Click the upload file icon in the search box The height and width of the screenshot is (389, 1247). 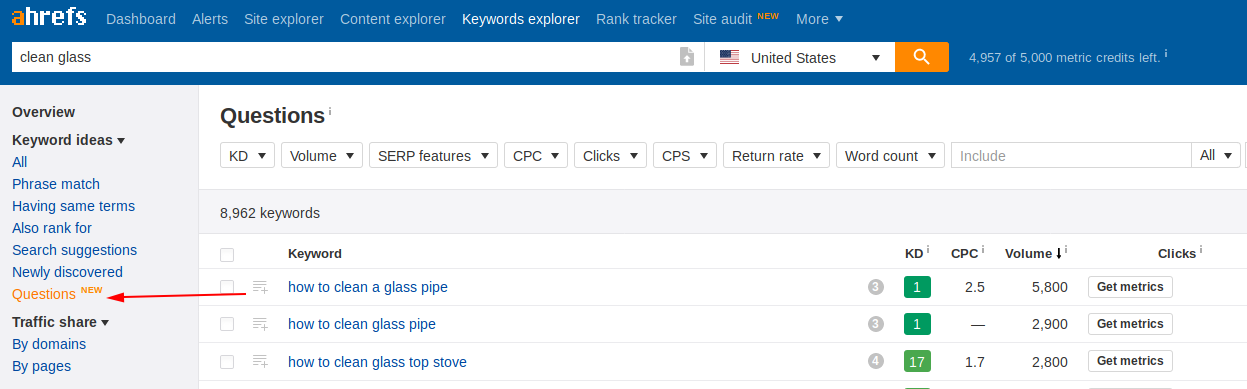[687, 57]
